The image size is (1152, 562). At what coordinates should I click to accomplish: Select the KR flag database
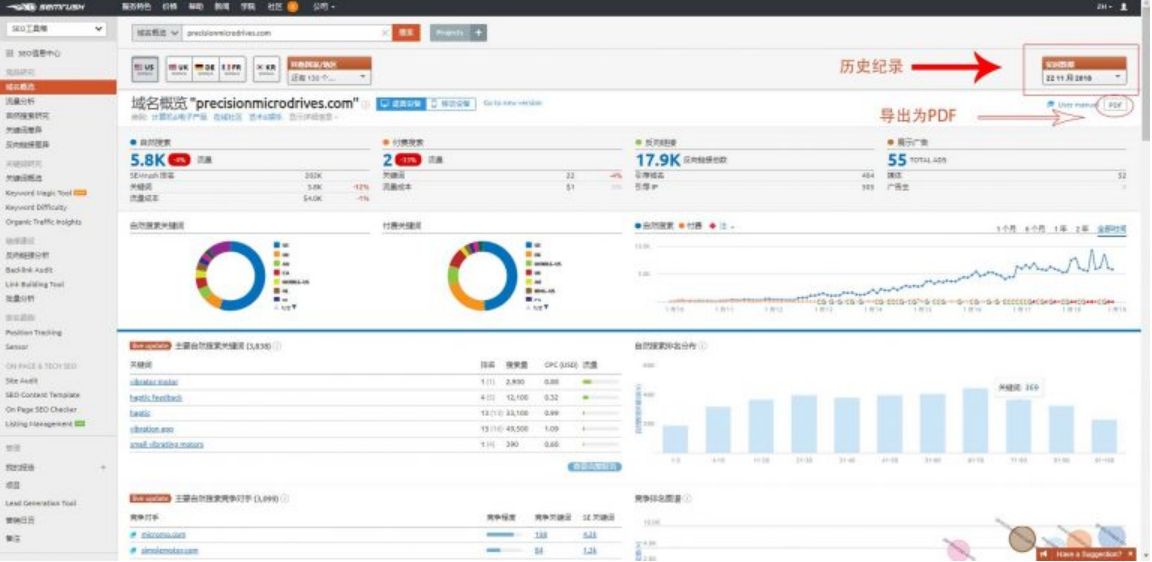click(x=266, y=67)
